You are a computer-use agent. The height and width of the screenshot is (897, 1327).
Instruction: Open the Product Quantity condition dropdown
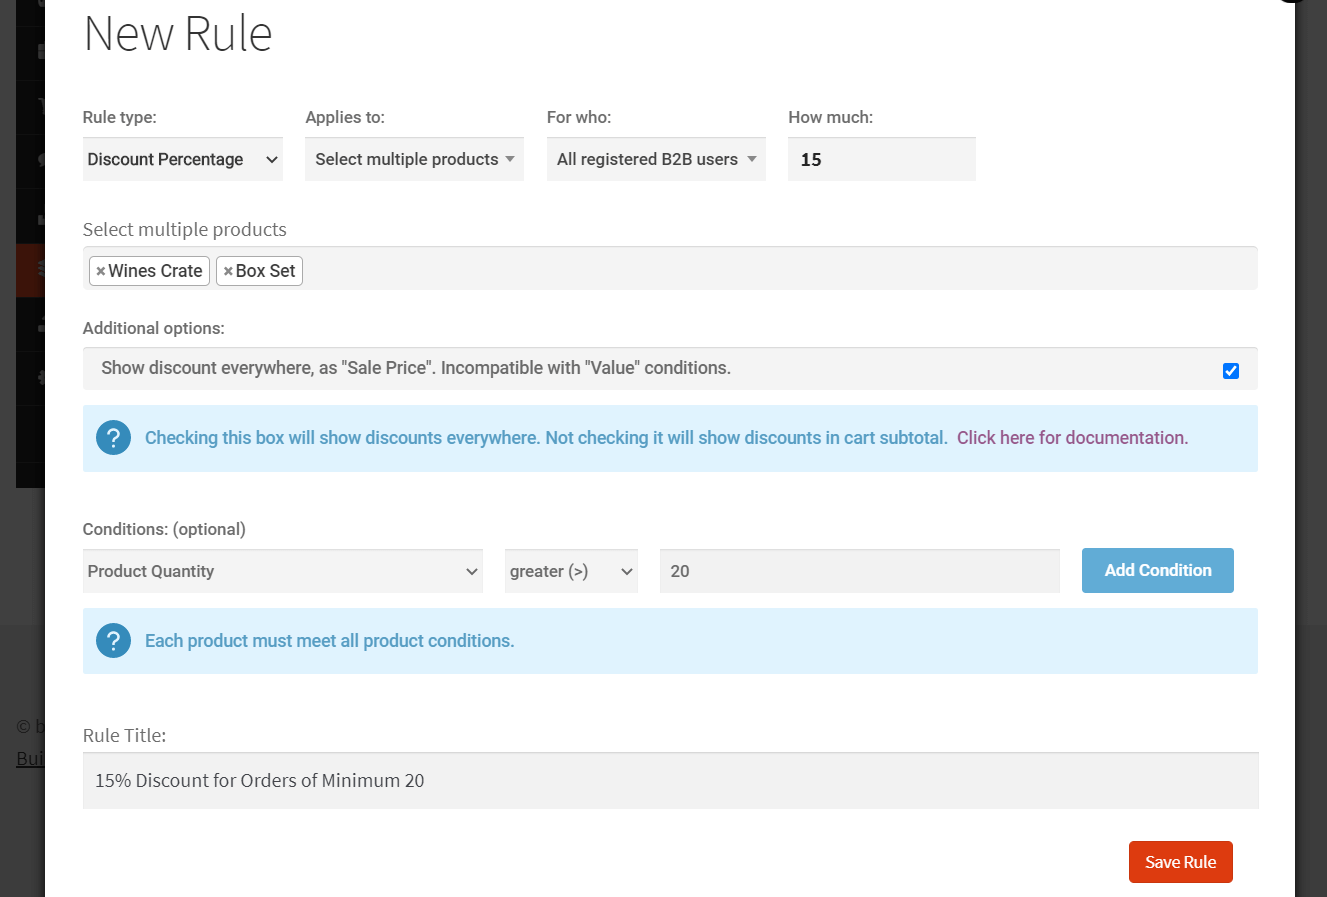(x=283, y=571)
